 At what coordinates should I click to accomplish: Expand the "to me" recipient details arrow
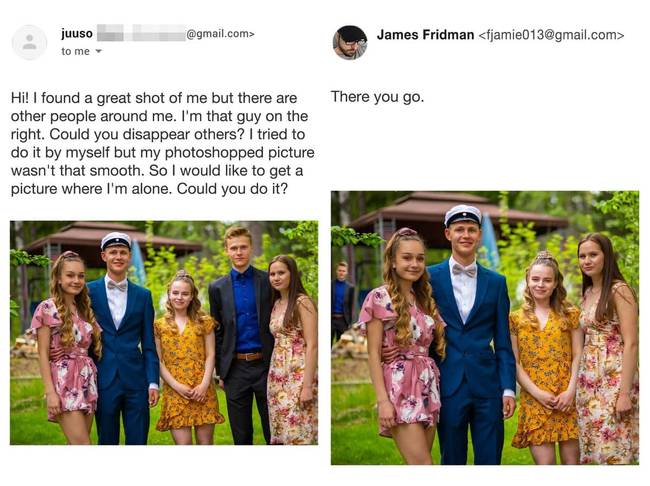point(99,51)
